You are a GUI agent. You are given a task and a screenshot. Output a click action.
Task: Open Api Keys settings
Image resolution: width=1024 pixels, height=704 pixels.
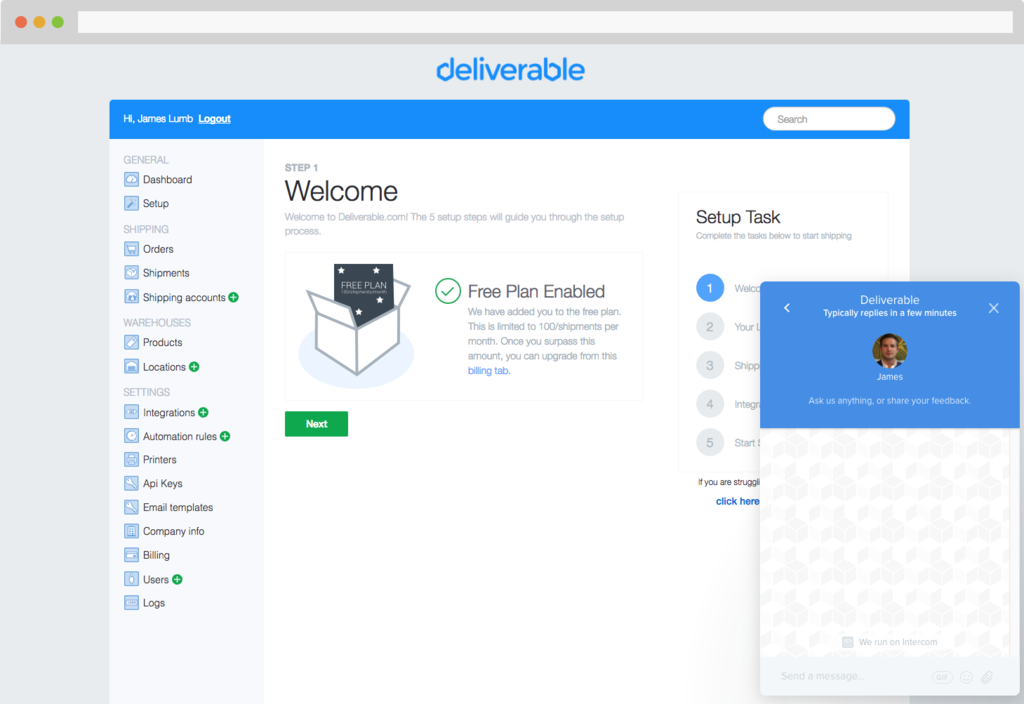coord(163,484)
